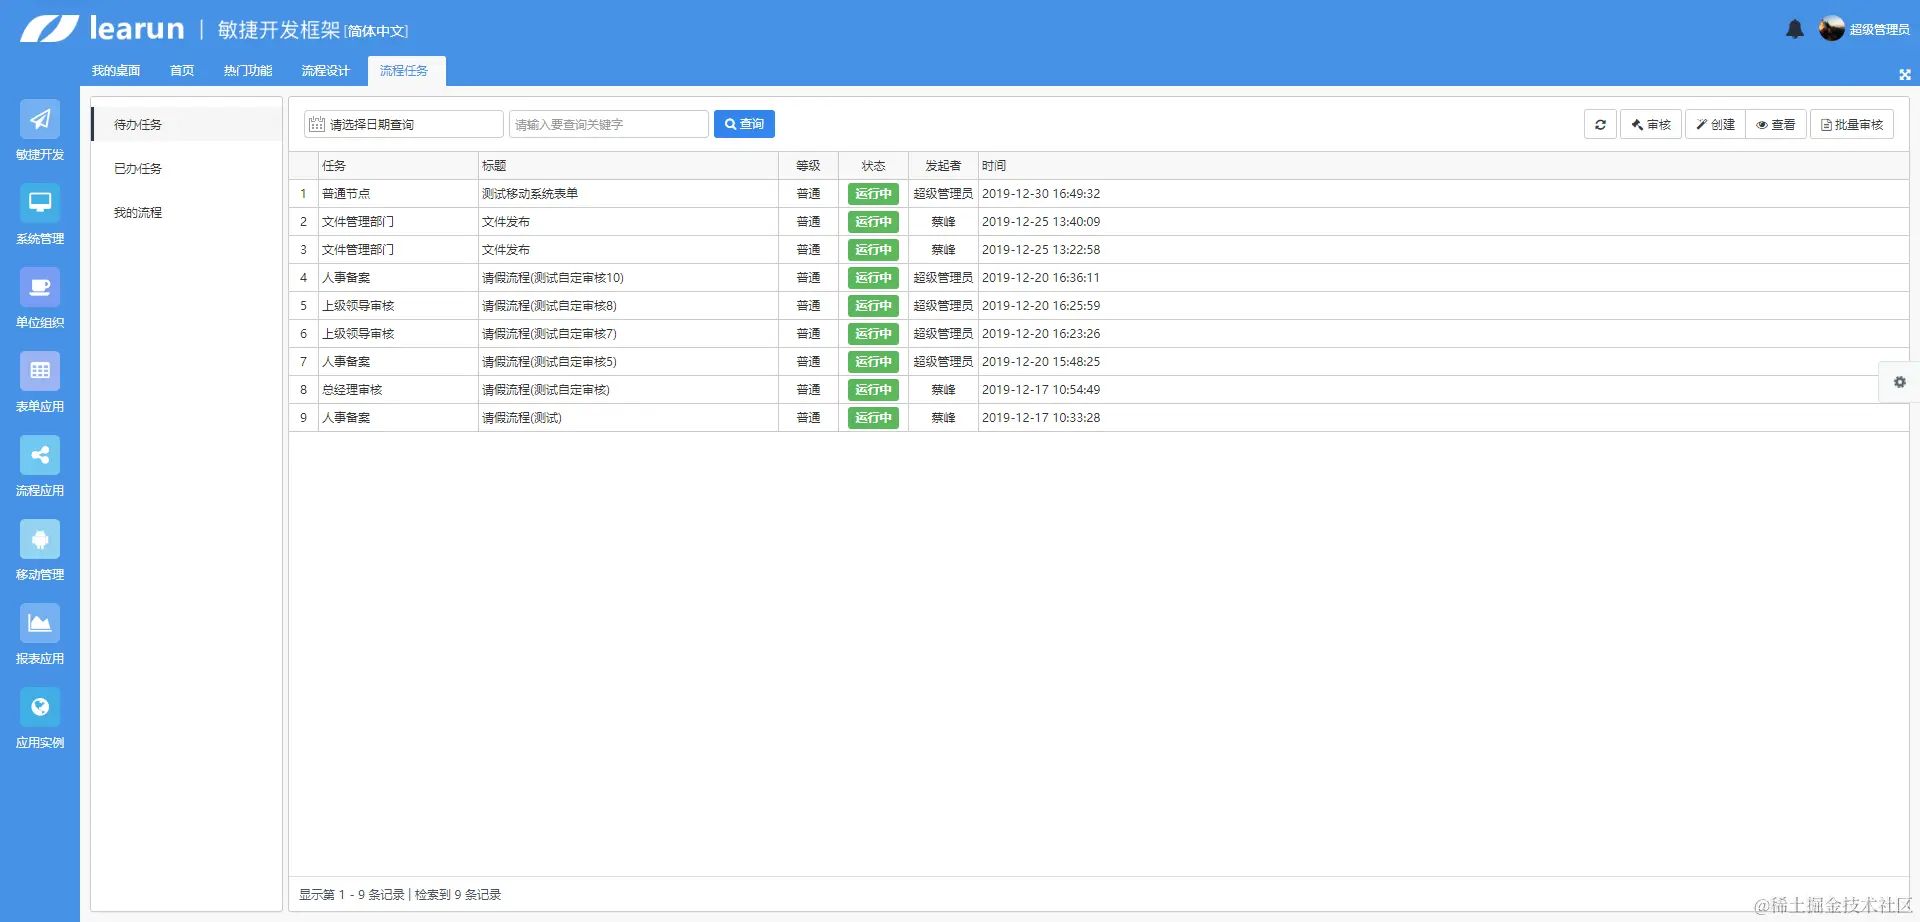The width and height of the screenshot is (1920, 922).
Task: Select 已办任务 in the left panel
Action: point(186,168)
